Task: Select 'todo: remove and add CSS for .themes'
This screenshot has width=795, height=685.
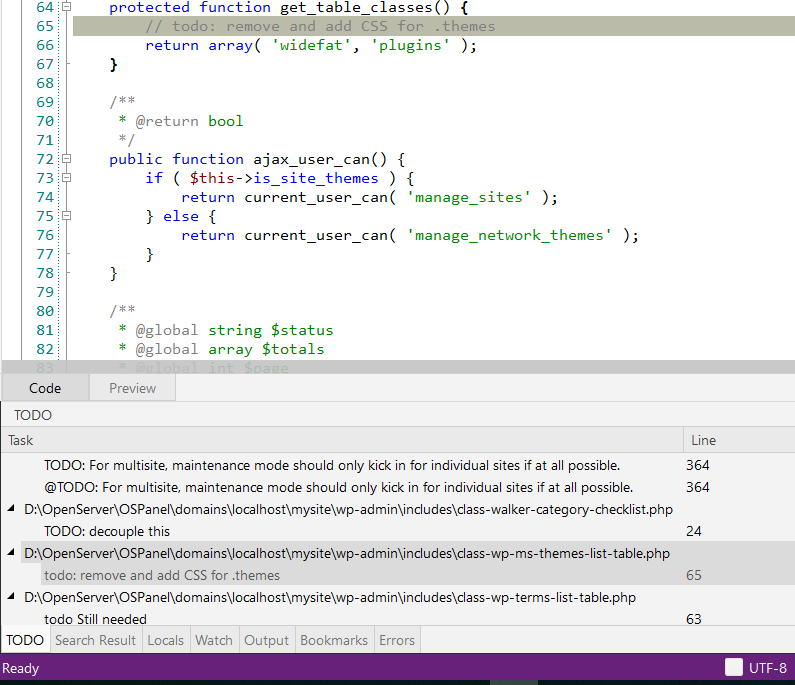Action: click(x=162, y=575)
